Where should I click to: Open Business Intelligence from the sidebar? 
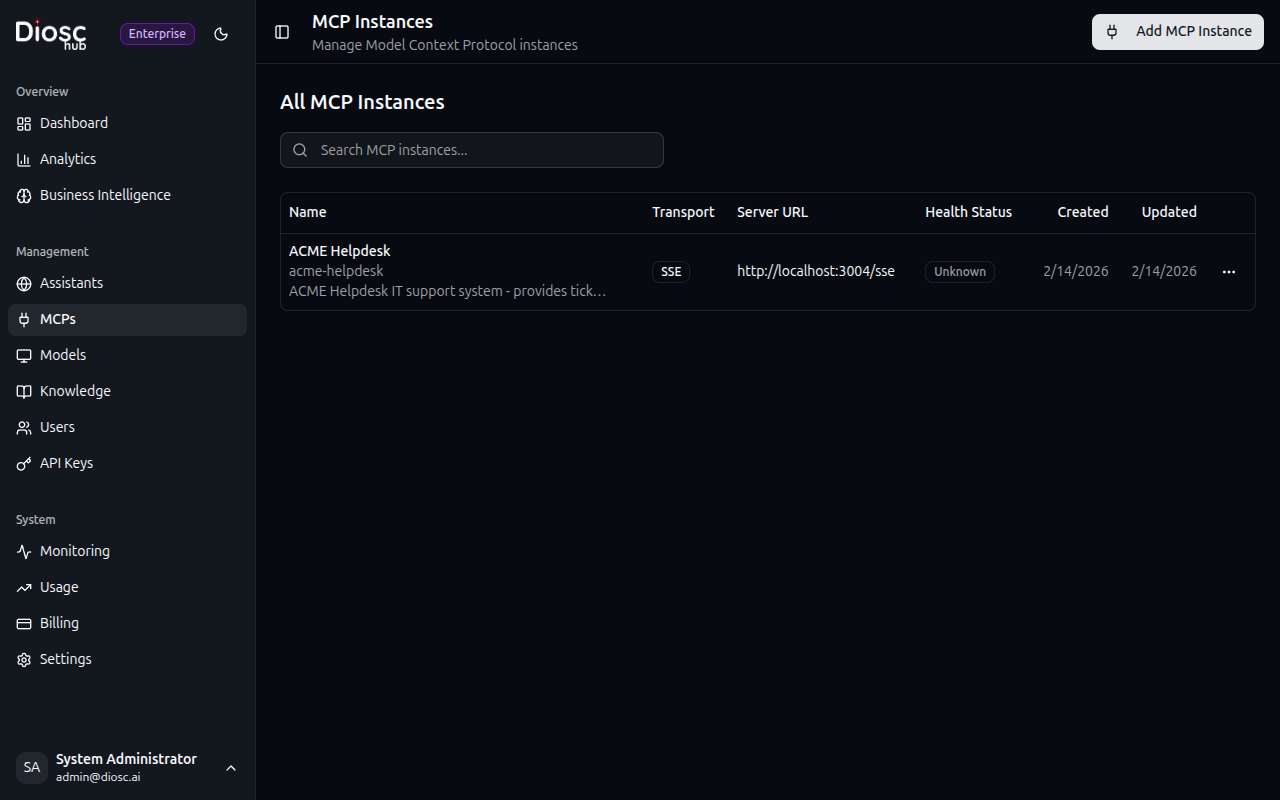[24, 195]
